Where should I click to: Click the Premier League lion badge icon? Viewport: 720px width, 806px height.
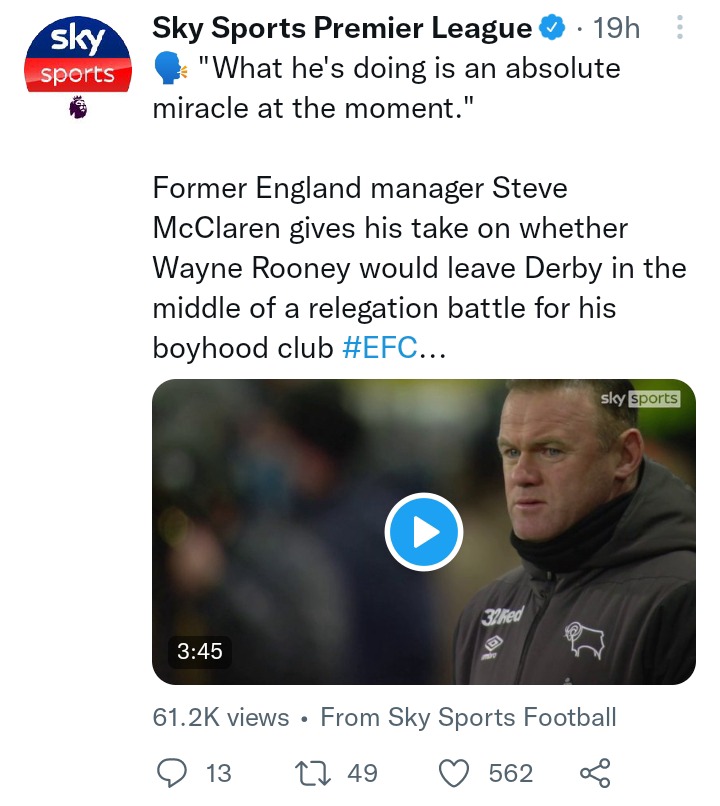(x=78, y=107)
